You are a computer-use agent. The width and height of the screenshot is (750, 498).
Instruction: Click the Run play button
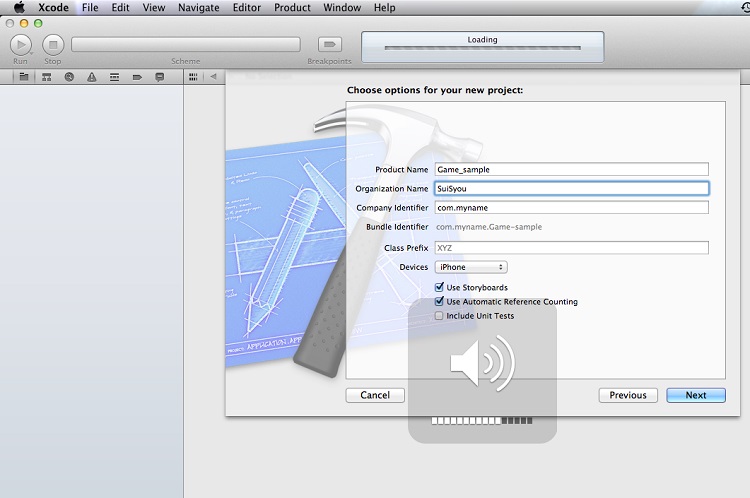click(21, 44)
